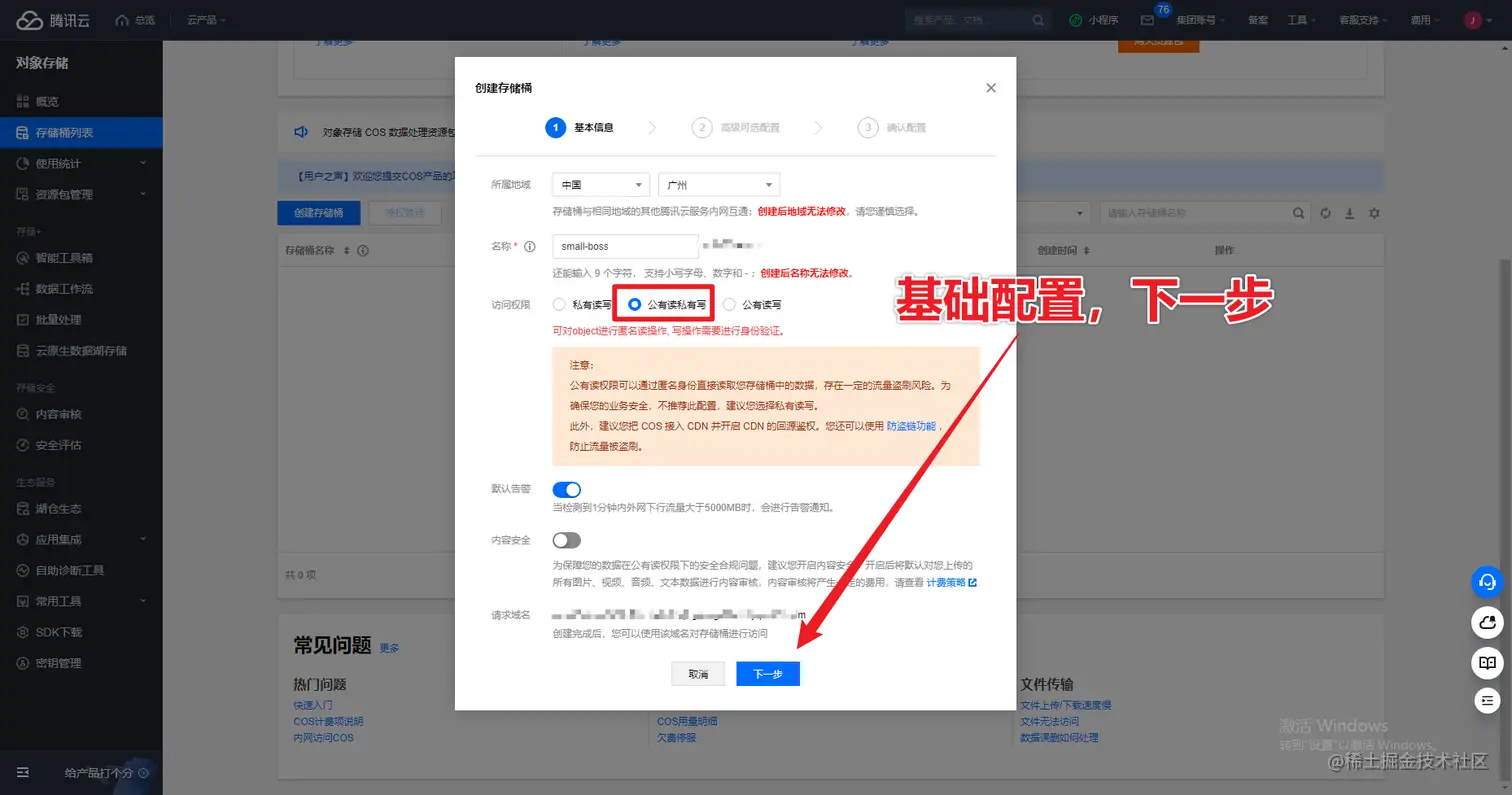The image size is (1512, 795).
Task: Click the 智能工具箱 icon
Action: 23,258
